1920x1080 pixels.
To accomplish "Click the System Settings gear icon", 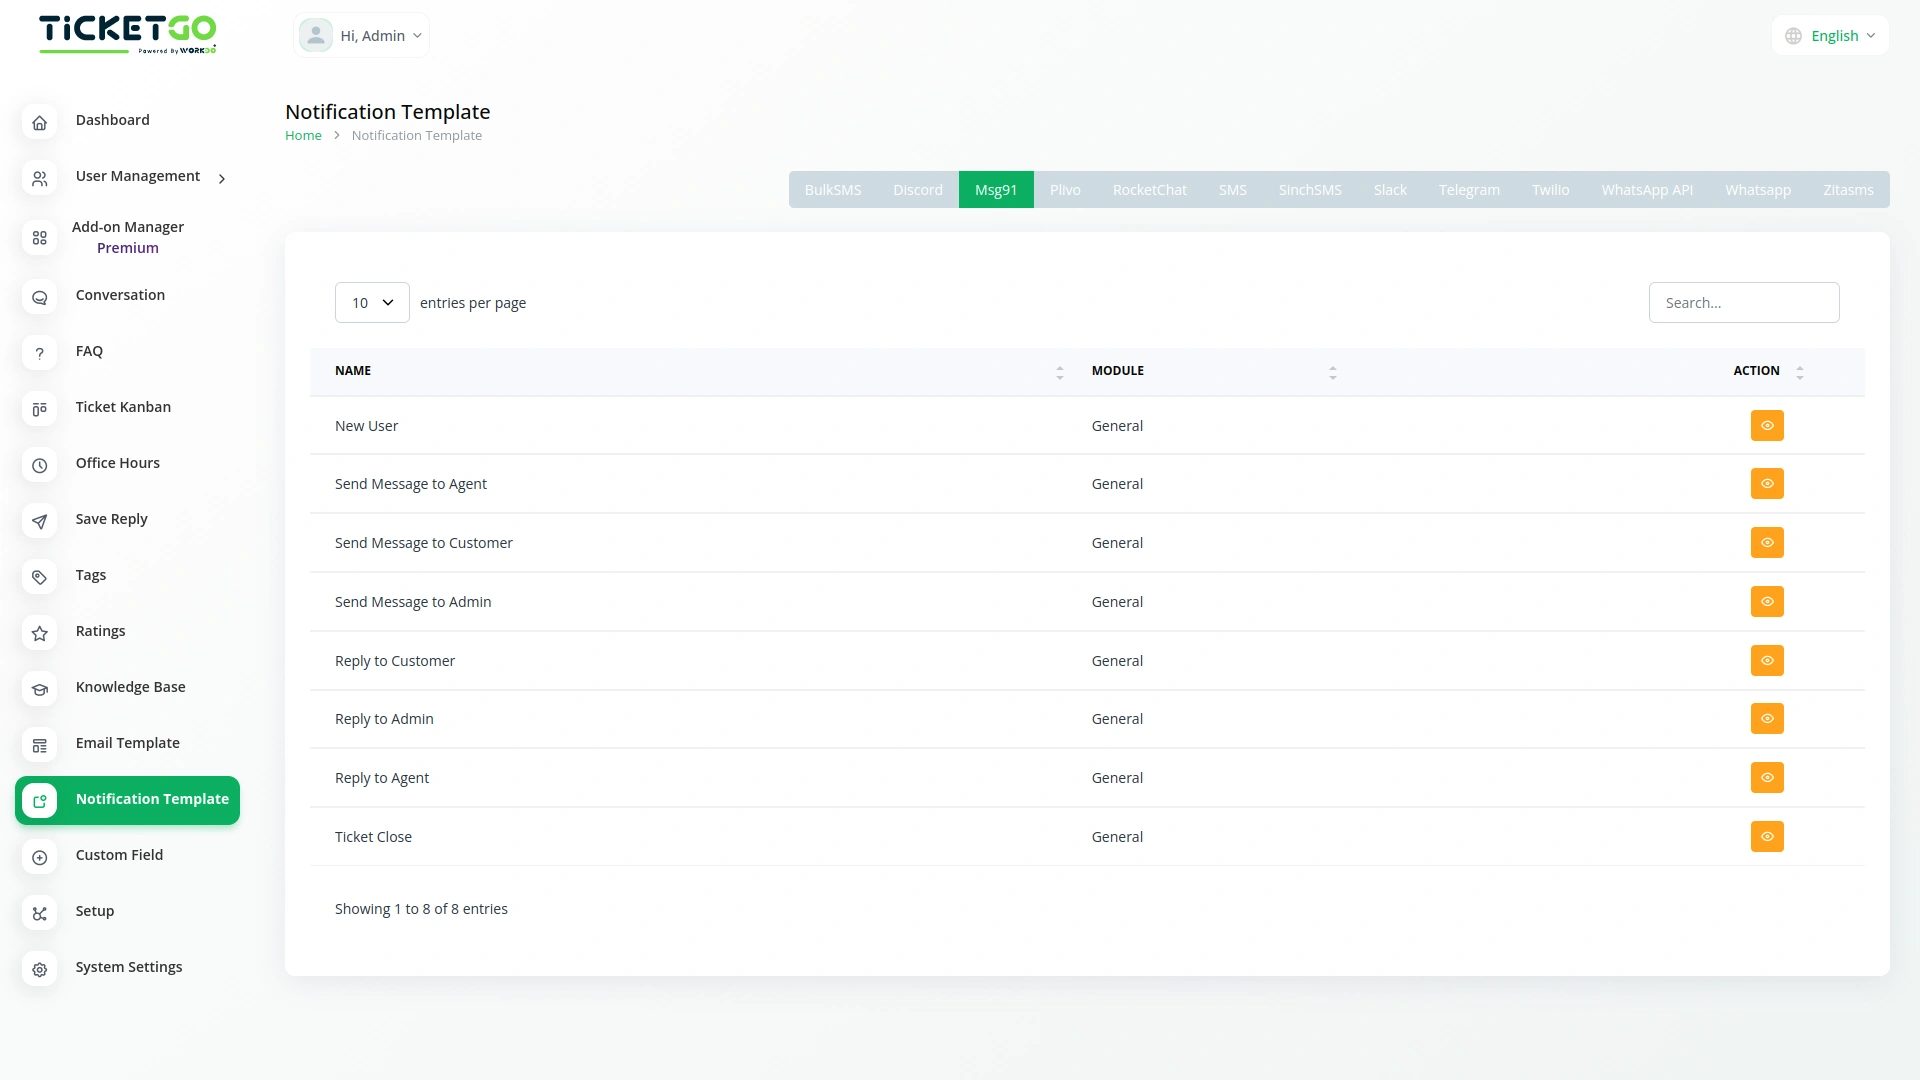I will [39, 969].
